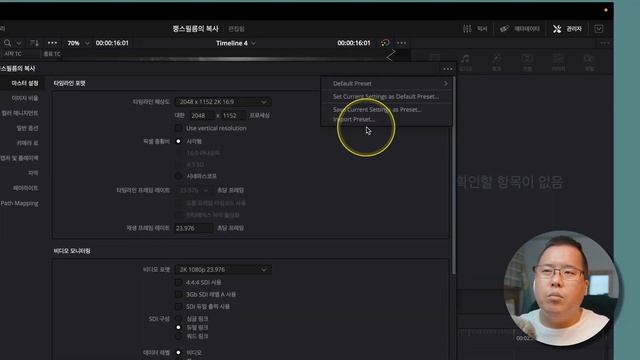Click the left 00:00:16:01 timecode
This screenshot has width=640, height=360.
click(x=112, y=43)
